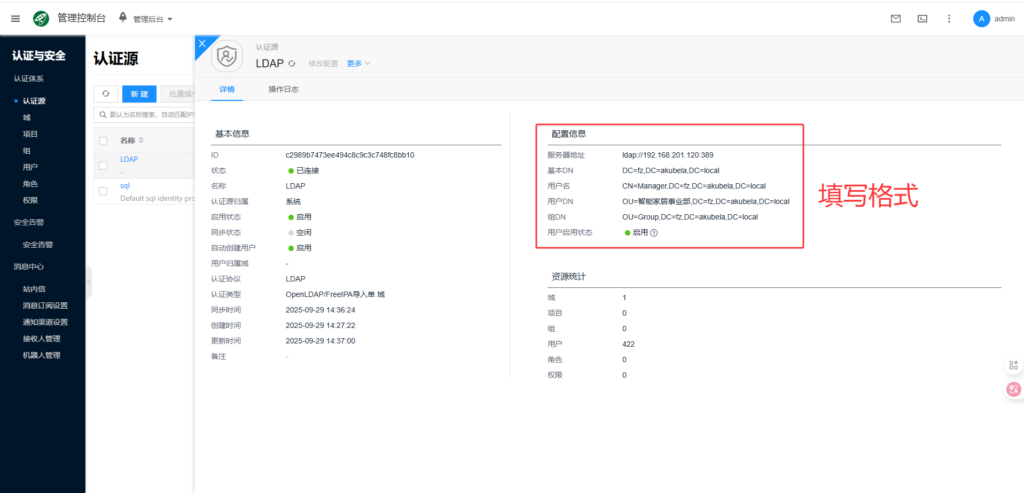Launch the cloud shell terminal icon
Screen dimensions: 1024x493
click(x=922, y=18)
